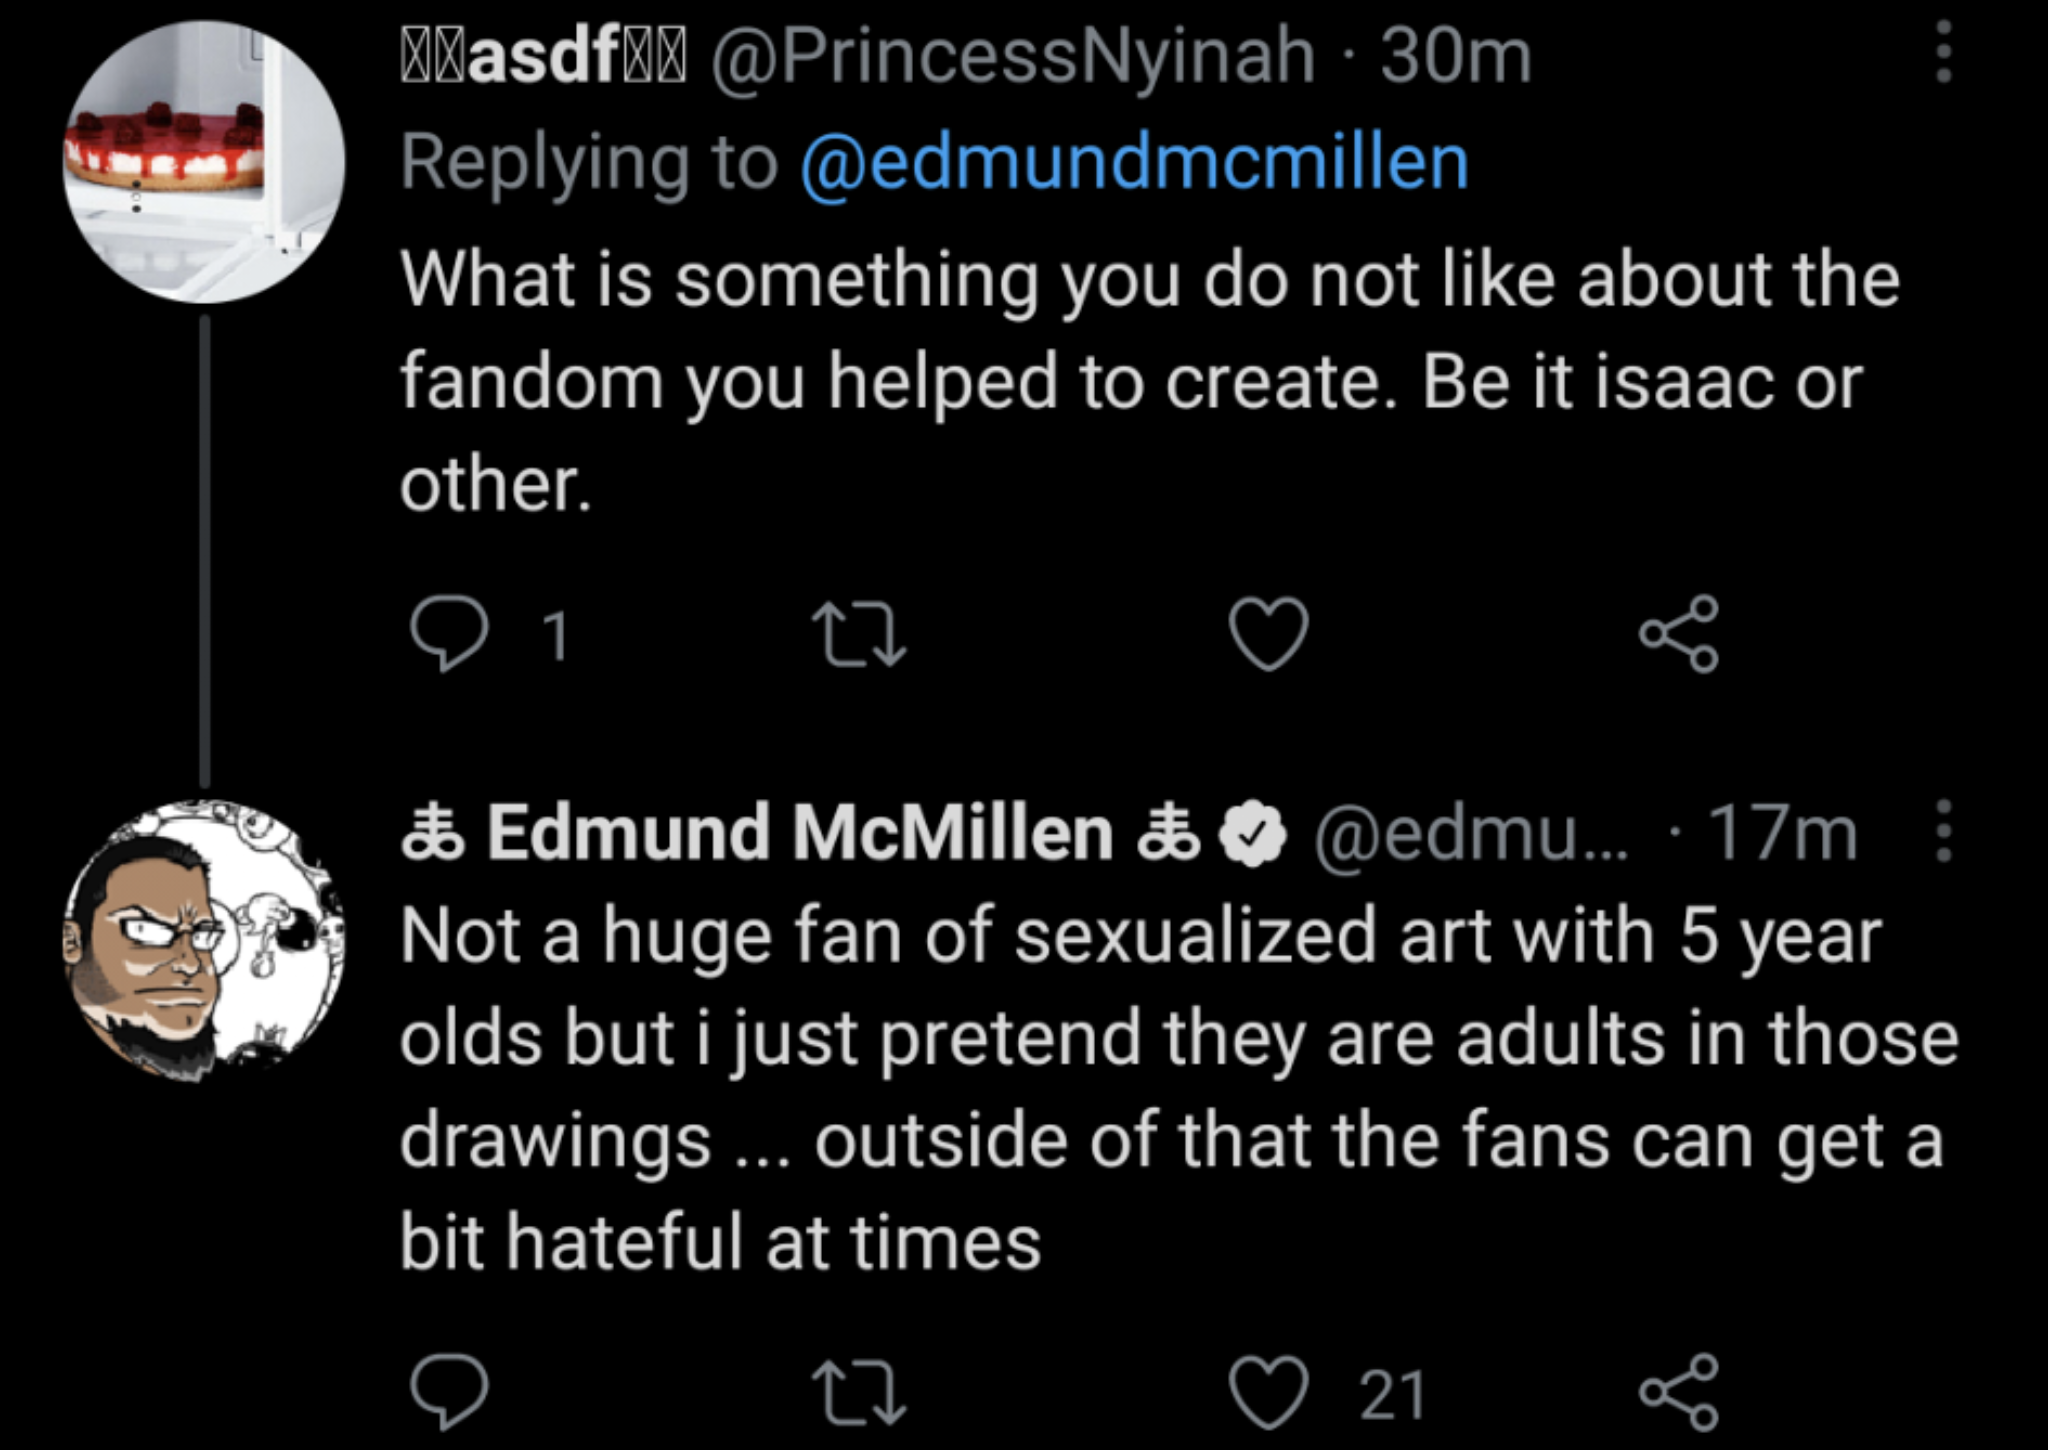Reply to Edmund McMillen's answer tweet

[x=450, y=1391]
